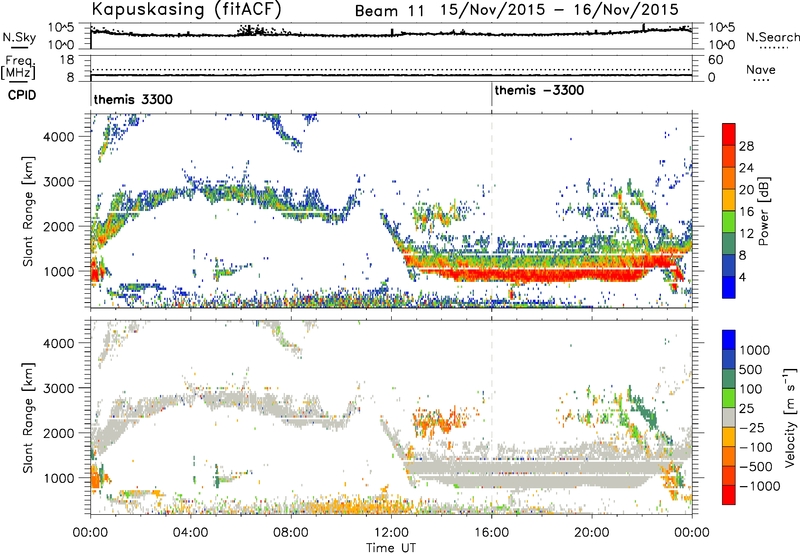Click the 'themis -3300' CPID marker text
Screen dimensions: 800x554
point(539,90)
